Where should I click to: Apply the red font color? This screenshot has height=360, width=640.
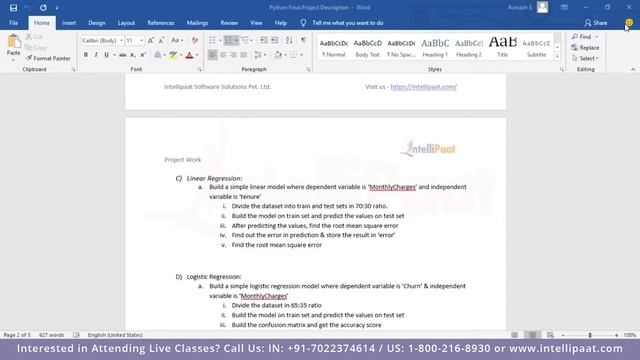[x=189, y=55]
